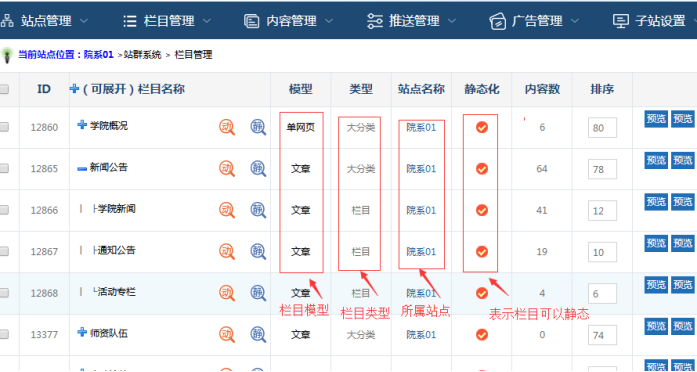Open the 栏目管理 menu

pos(167,21)
